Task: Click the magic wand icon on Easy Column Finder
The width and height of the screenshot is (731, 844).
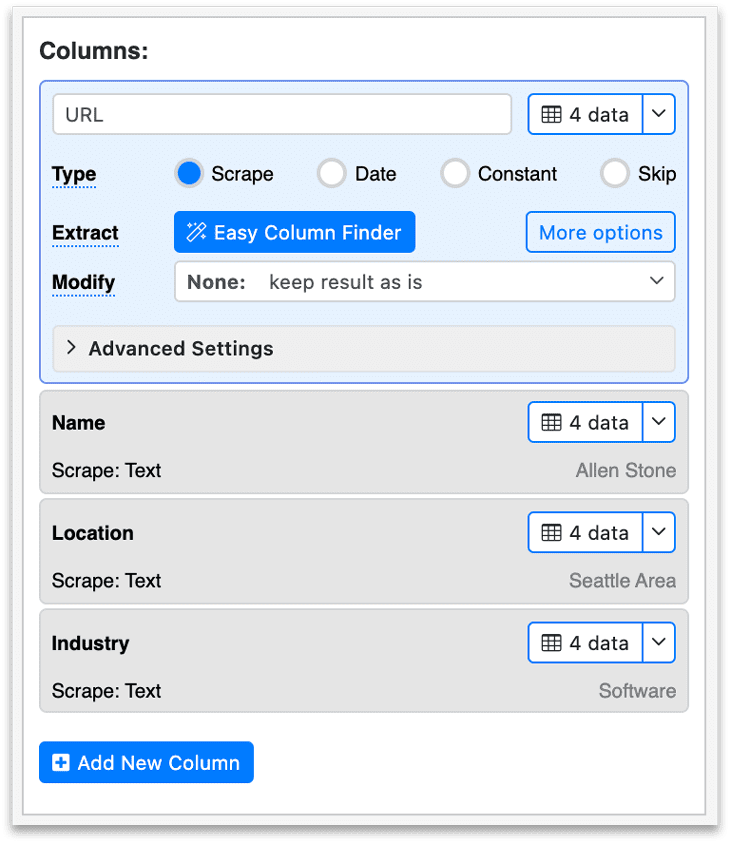Action: [x=196, y=233]
